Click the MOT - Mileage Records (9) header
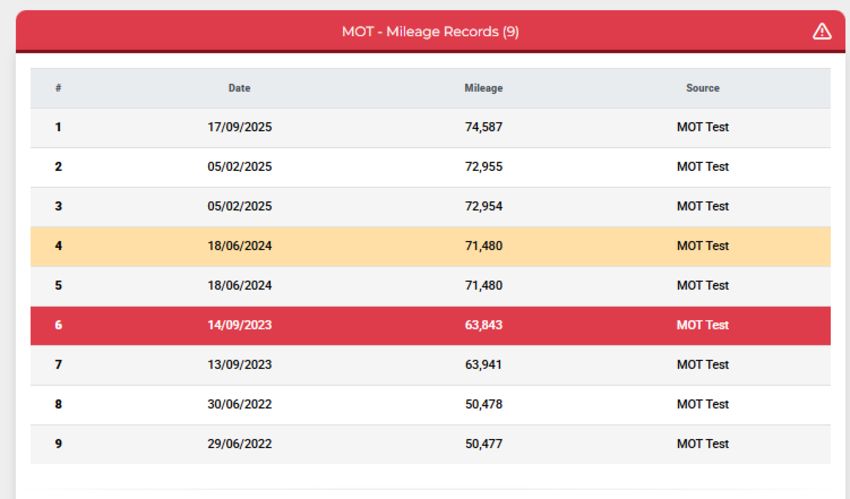This screenshot has height=499, width=850. 430,31
